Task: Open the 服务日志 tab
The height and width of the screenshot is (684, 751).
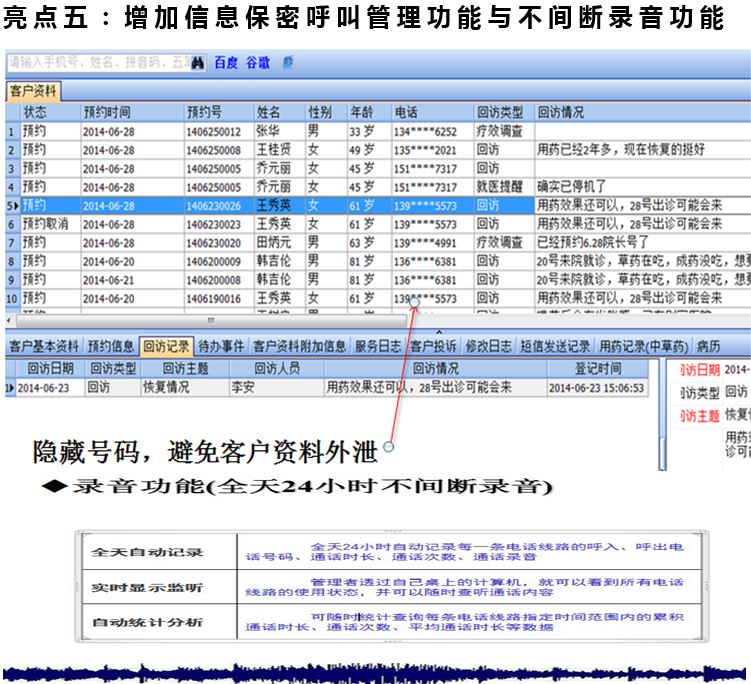Action: [380, 346]
